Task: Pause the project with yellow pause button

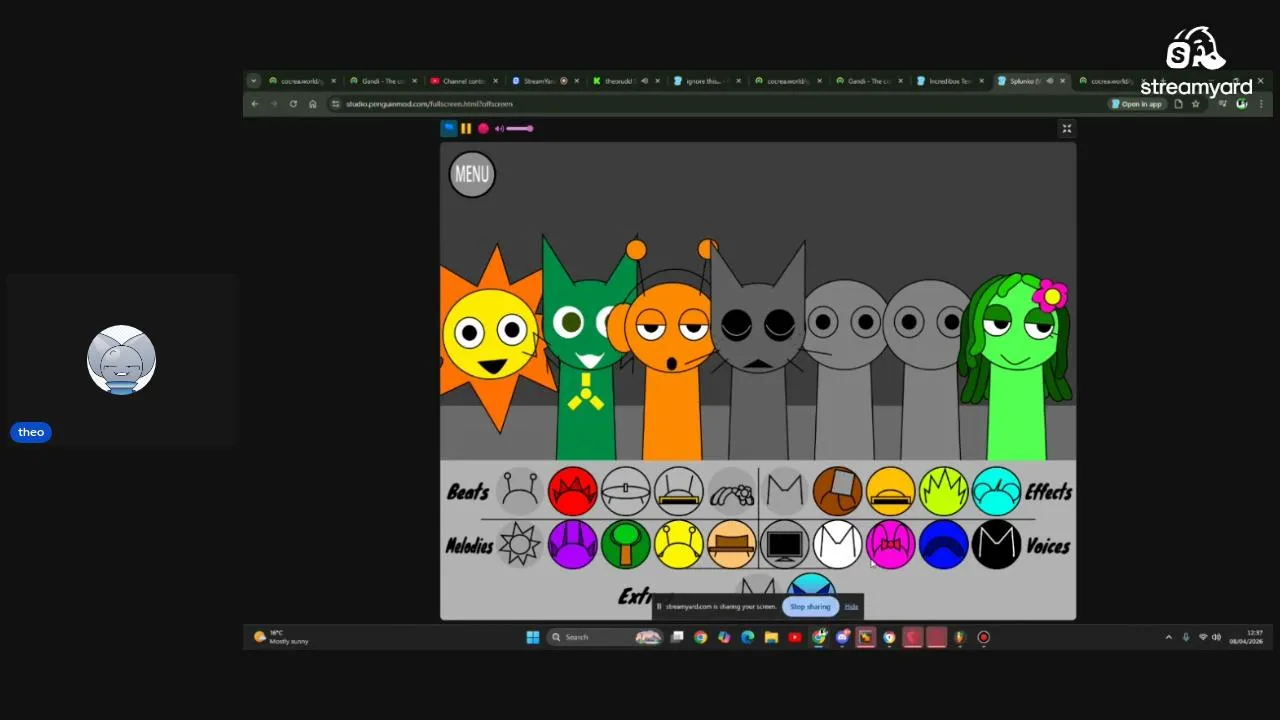Action: (466, 128)
